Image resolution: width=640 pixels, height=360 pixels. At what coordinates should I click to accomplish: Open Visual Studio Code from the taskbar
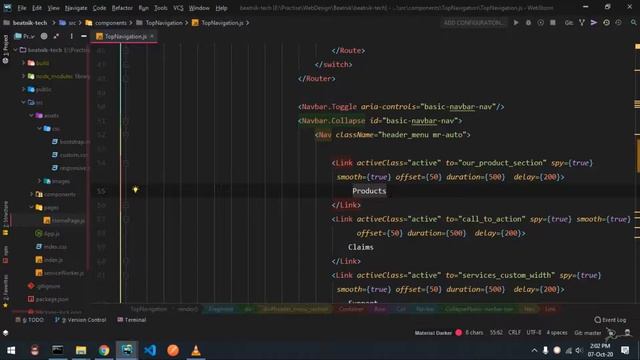pyautogui.click(x=150, y=350)
